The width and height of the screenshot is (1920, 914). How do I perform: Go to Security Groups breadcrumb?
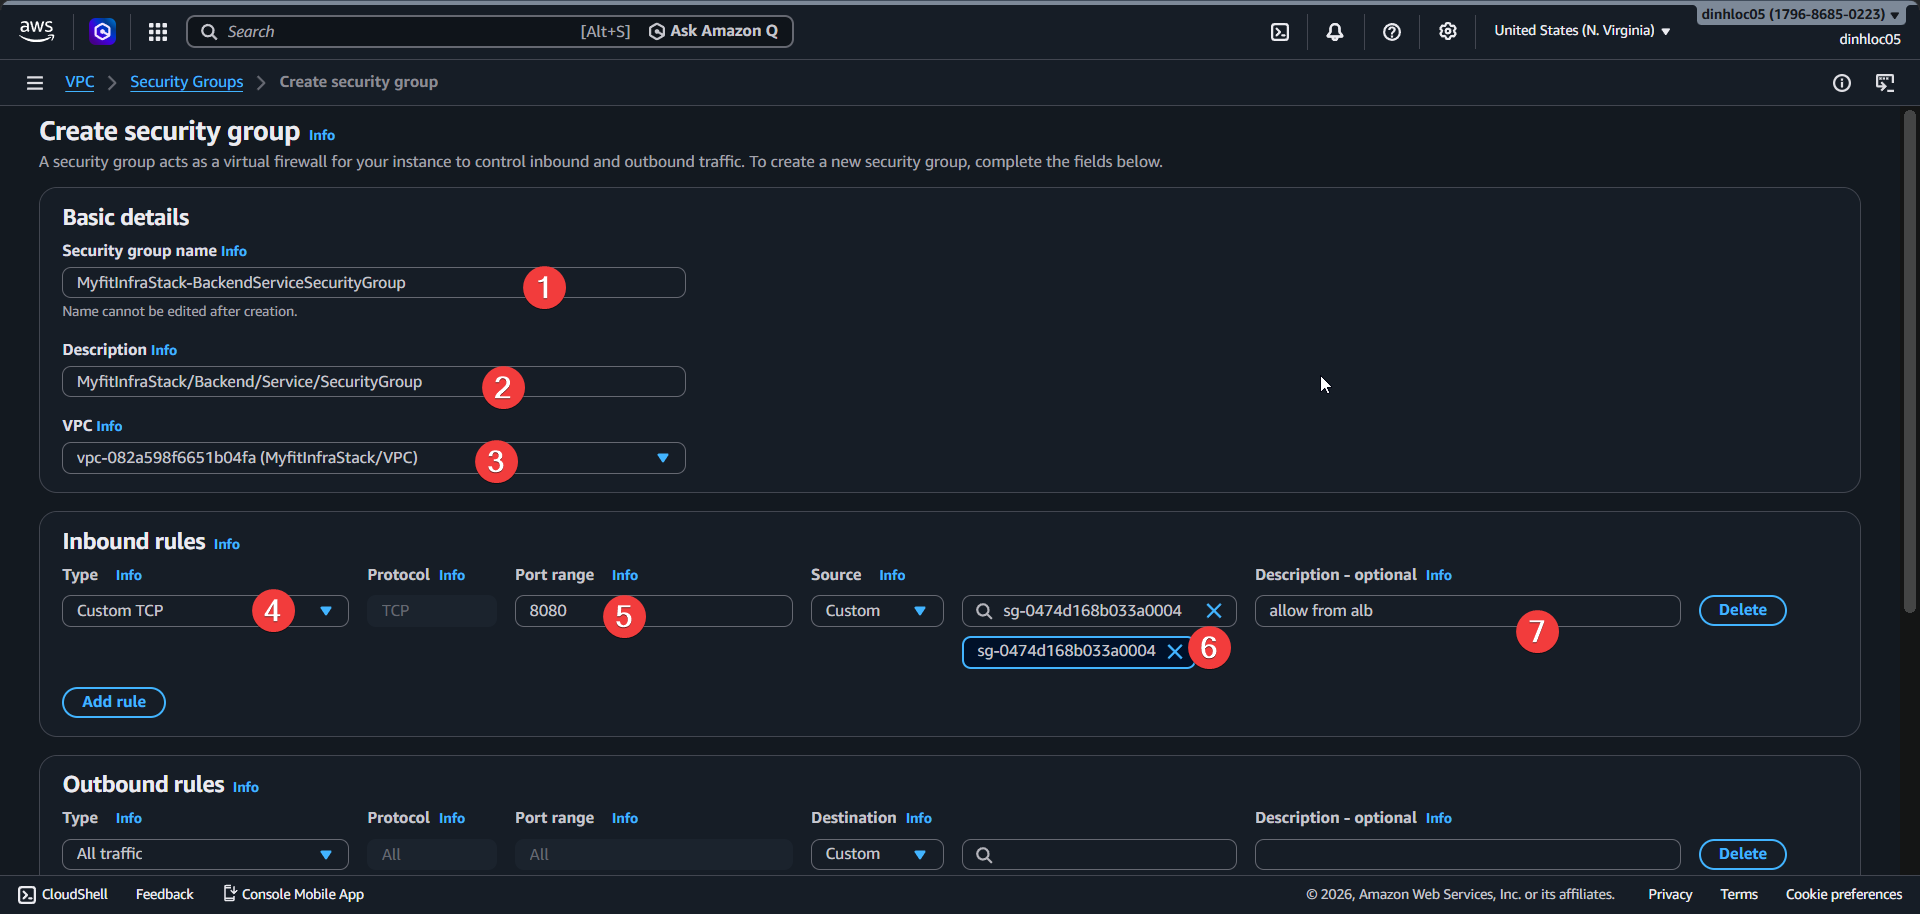click(186, 82)
